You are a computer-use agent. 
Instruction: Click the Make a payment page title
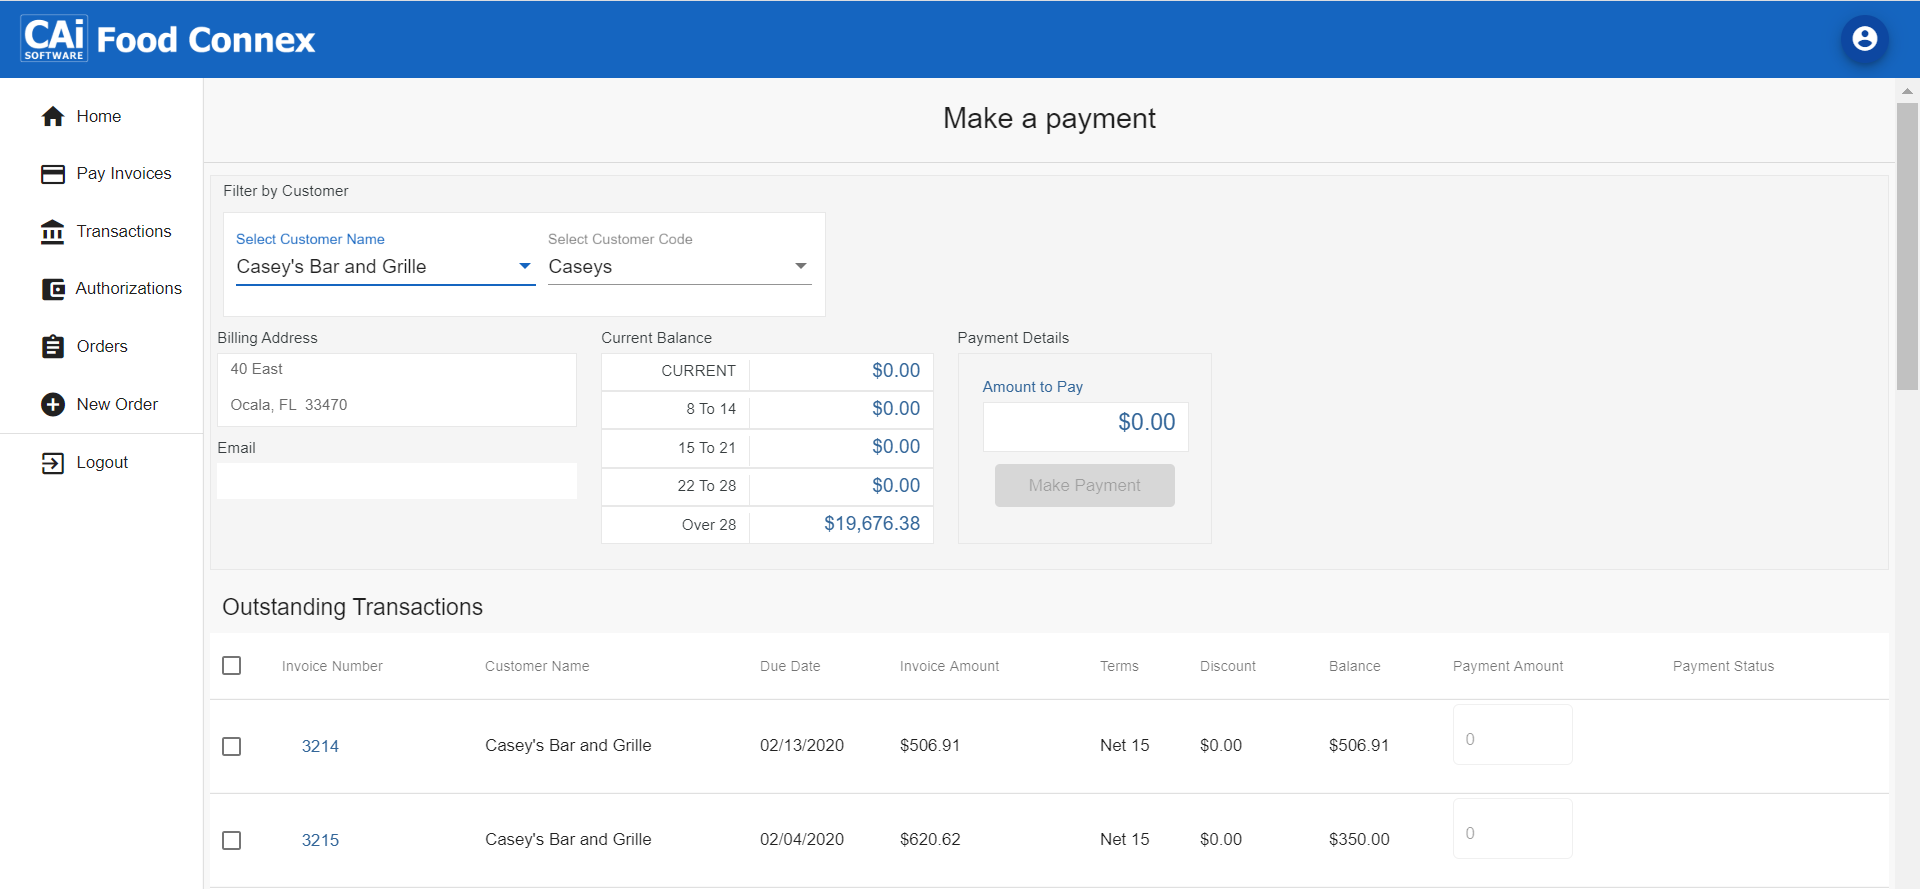(x=1049, y=119)
